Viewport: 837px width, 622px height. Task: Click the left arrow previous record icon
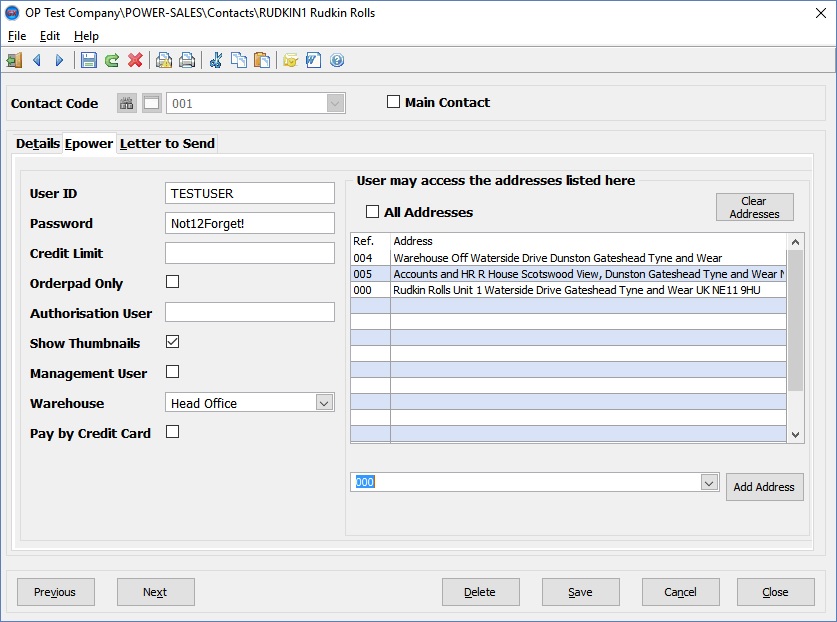[x=38, y=61]
